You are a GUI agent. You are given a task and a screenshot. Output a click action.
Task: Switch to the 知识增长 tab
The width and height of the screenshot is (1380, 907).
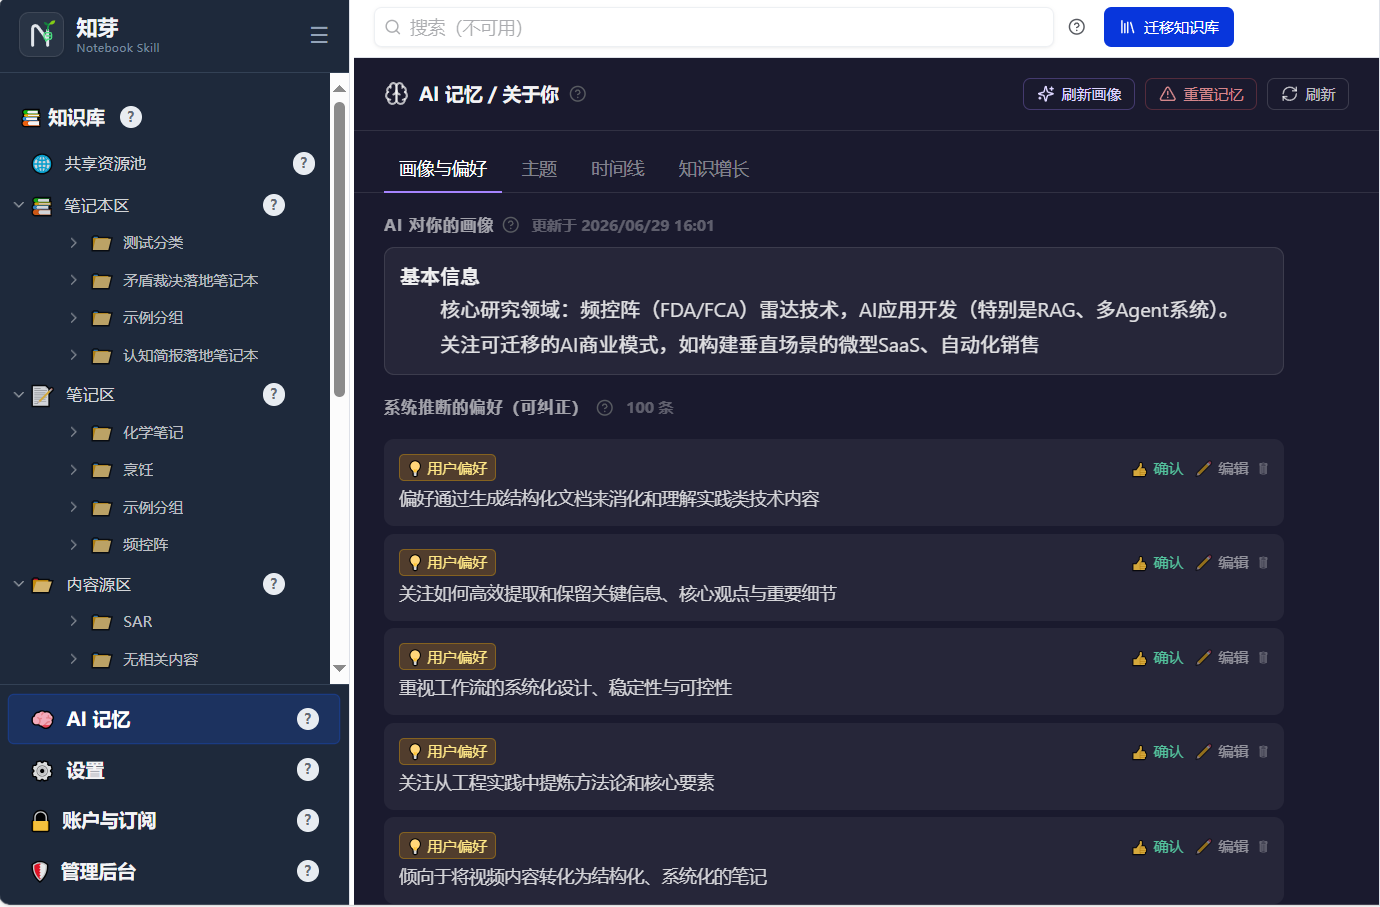[714, 169]
